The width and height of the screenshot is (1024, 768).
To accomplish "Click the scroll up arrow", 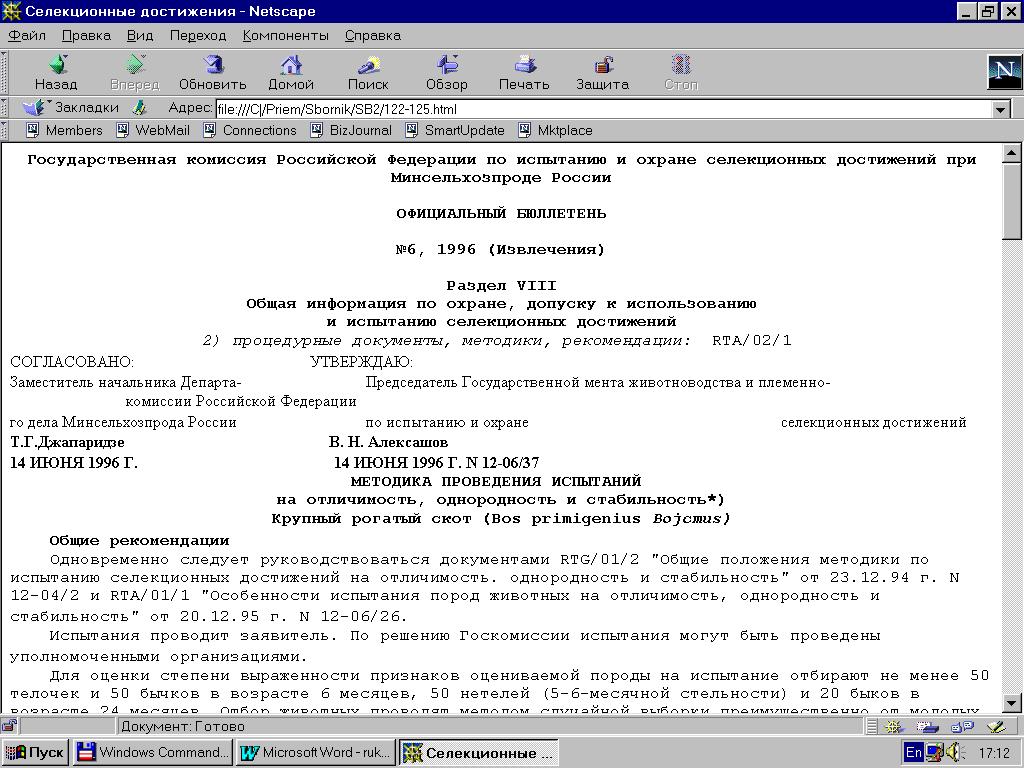I will 1012,153.
